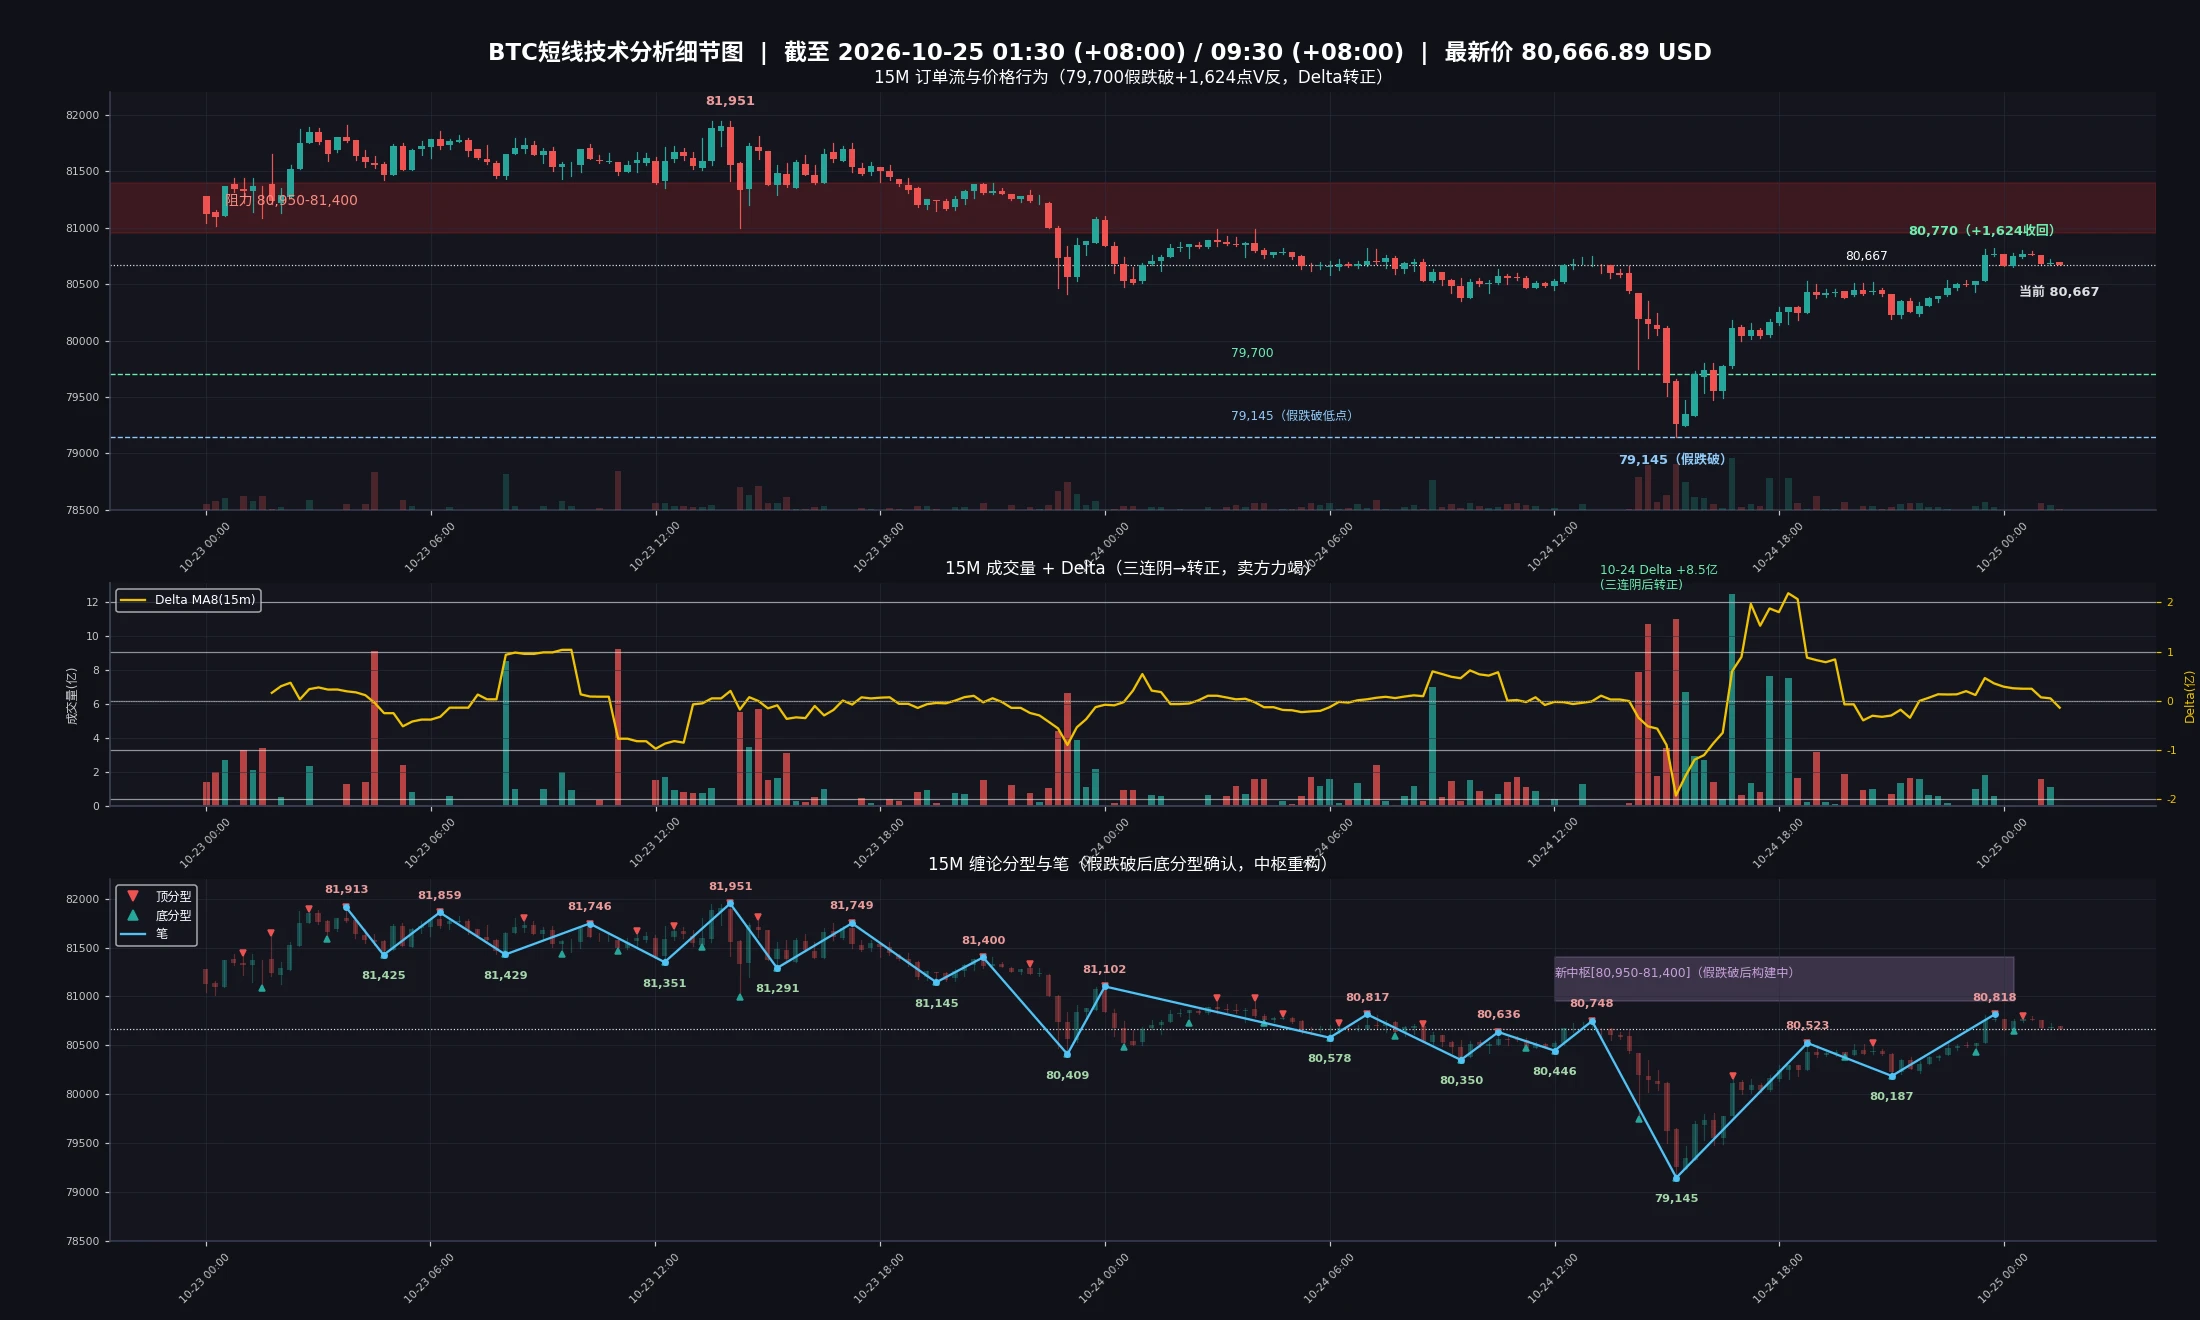This screenshot has height=1320, width=2200.
Task: Click the 80,187 pivot label
Action: point(1892,1096)
